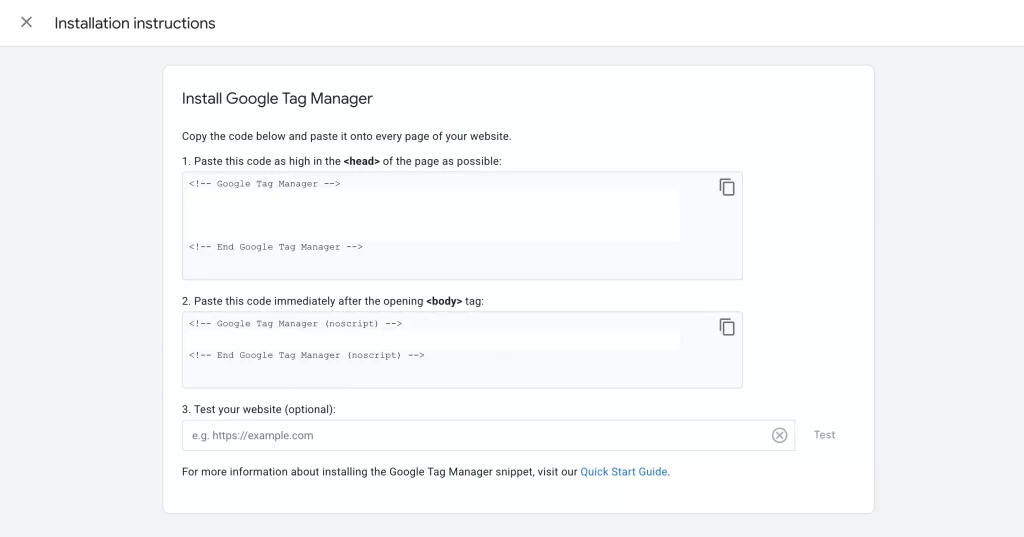The image size is (1024, 537).
Task: Click the step 2 body tag instruction text
Action: tap(332, 301)
